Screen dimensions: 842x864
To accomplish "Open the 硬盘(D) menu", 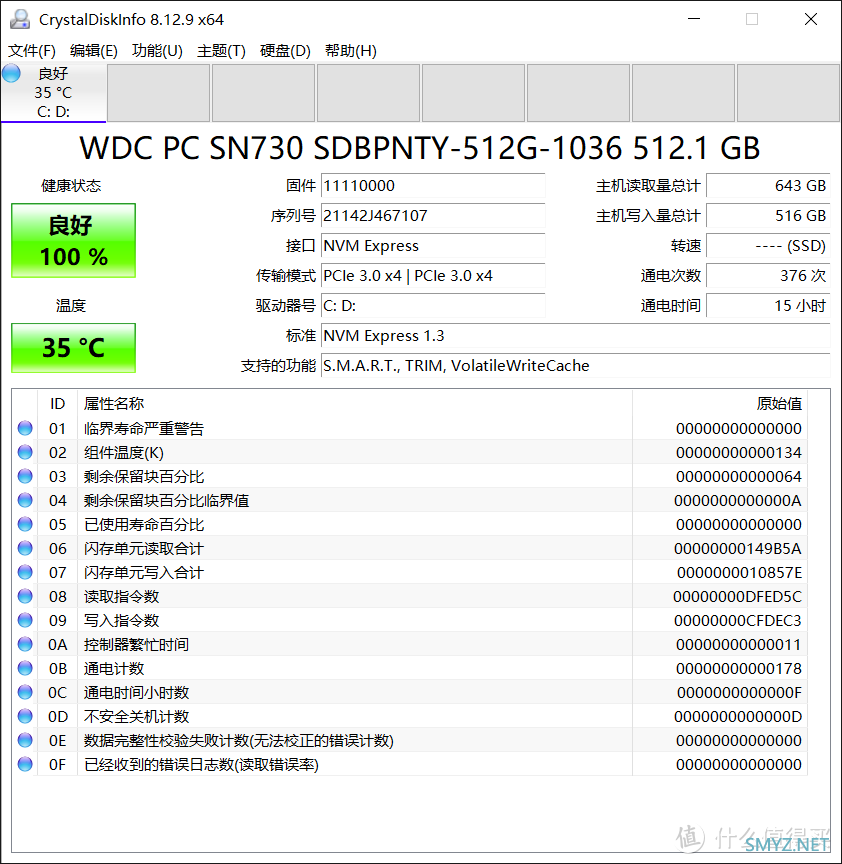I will [x=285, y=51].
